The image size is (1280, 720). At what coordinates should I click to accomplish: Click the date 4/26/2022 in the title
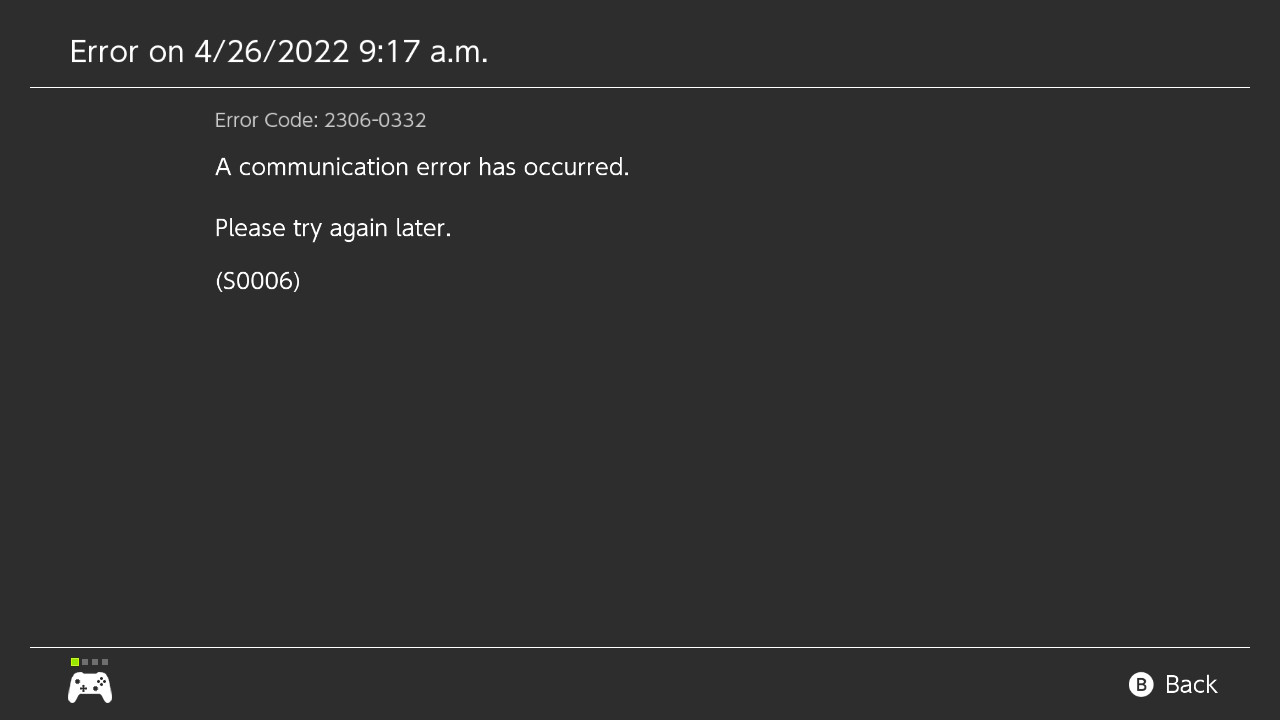click(x=271, y=52)
